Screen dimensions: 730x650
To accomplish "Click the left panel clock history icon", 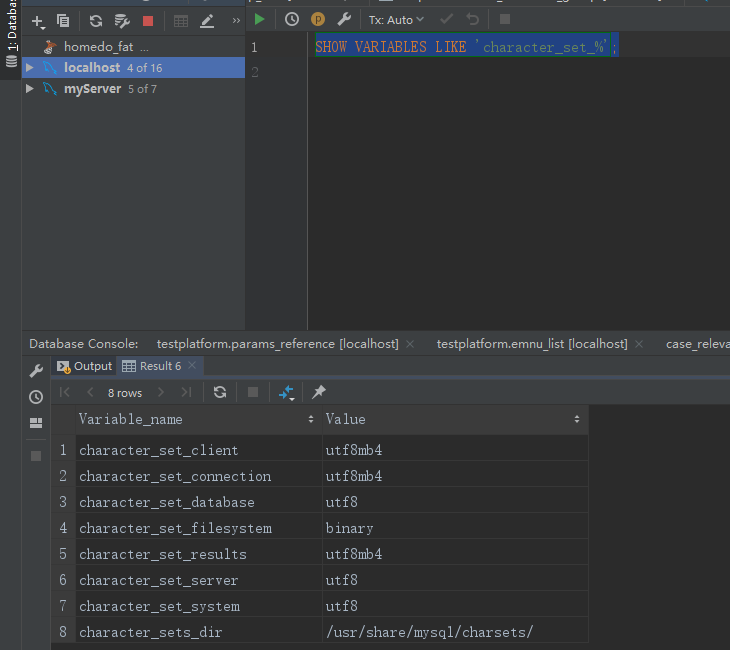I will click(x=36, y=397).
